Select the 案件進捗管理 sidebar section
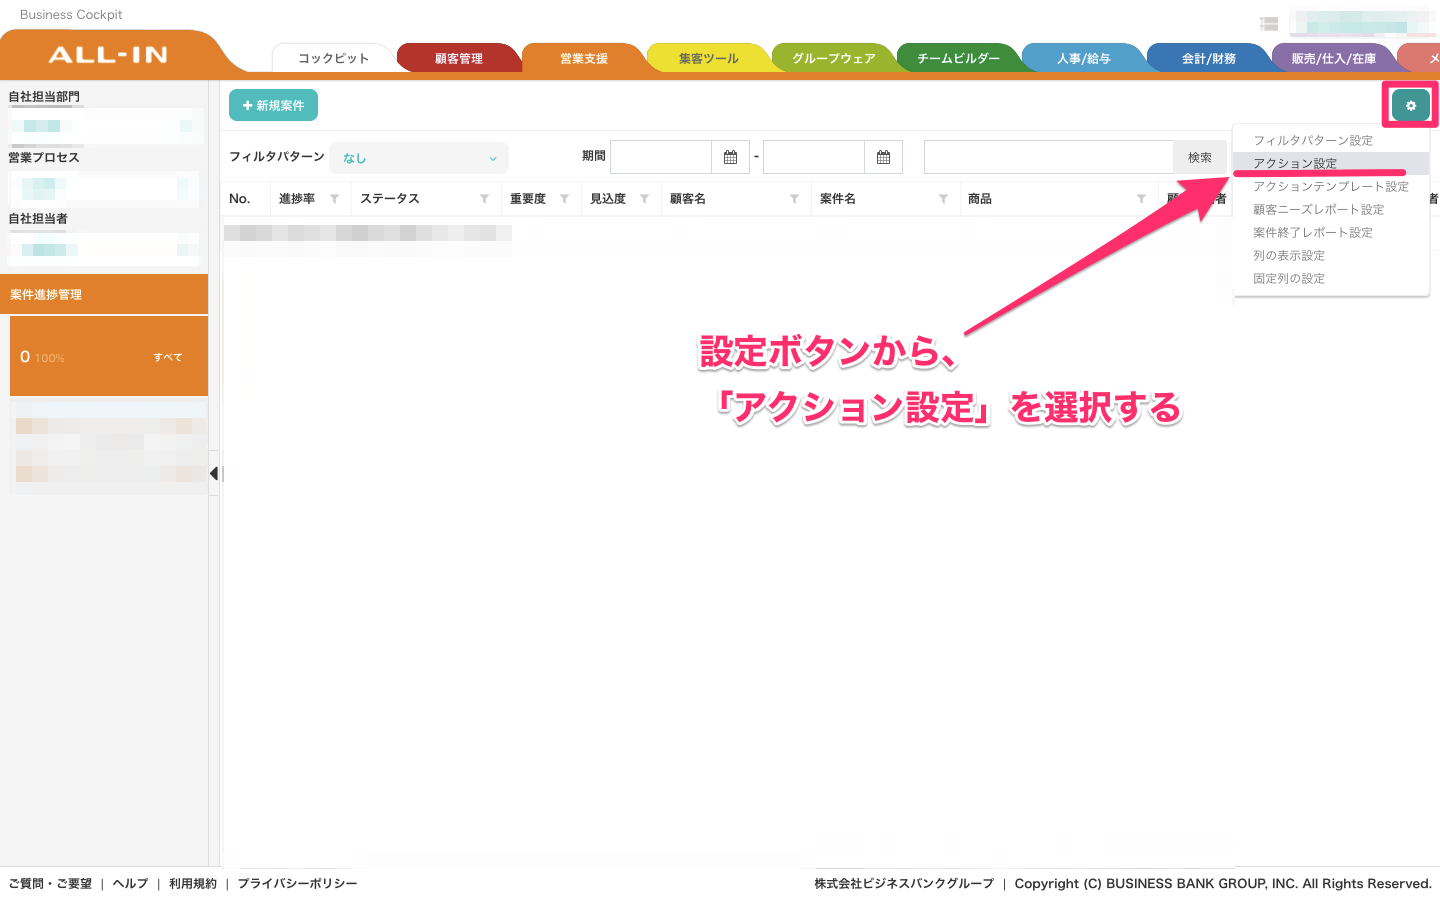 click(x=104, y=294)
